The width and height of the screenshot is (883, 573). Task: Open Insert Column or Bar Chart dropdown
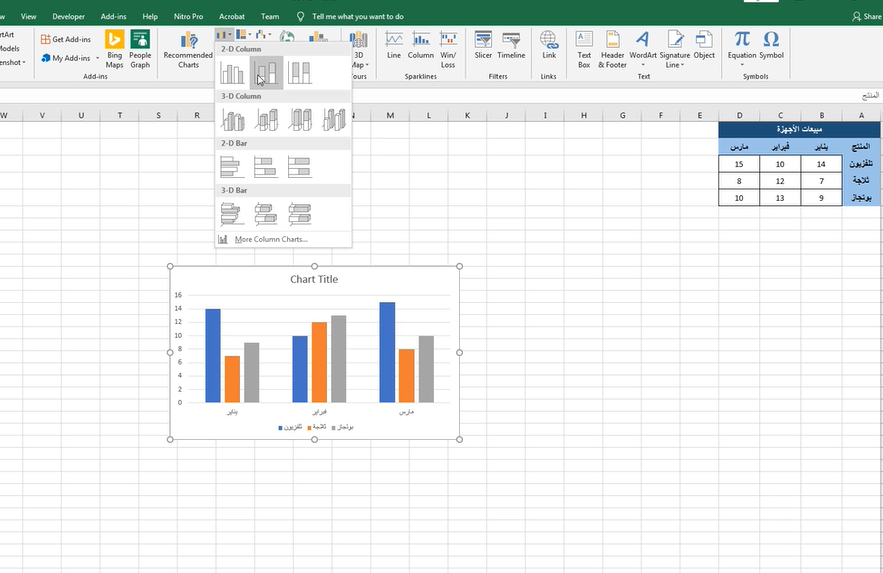pyautogui.click(x=224, y=35)
